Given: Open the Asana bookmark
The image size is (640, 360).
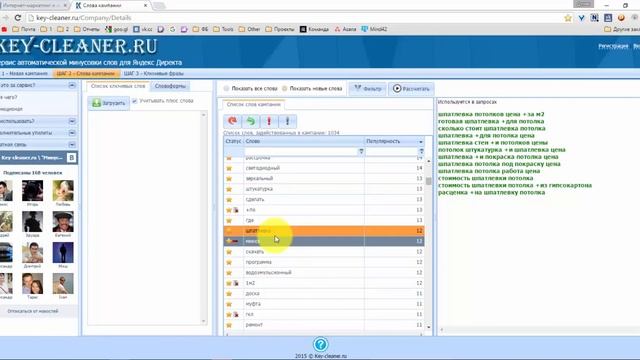Looking at the screenshot, I should coord(345,29).
